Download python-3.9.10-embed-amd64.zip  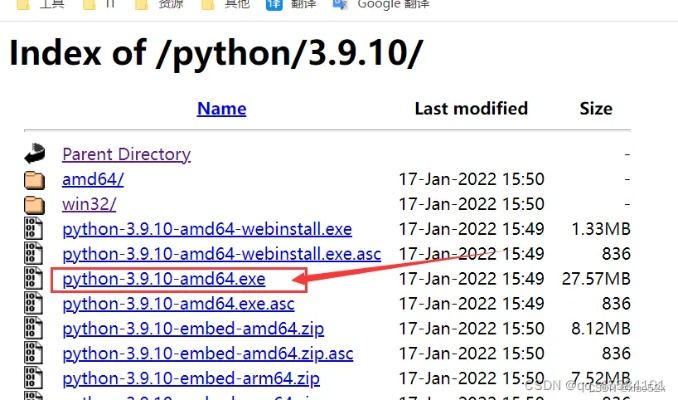point(191,329)
